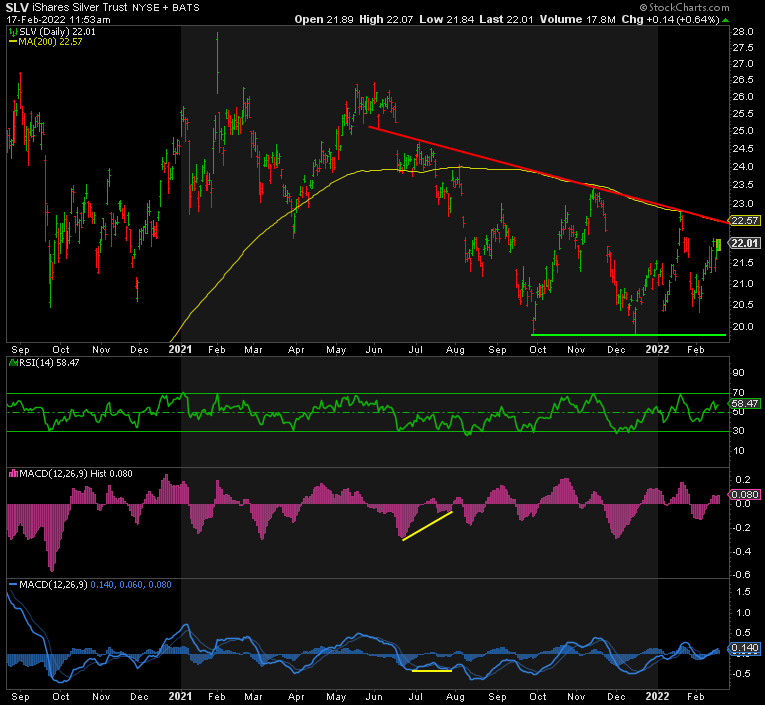
Task: Click the 'iShares Silver Trust' title text
Action: click(80, 7)
